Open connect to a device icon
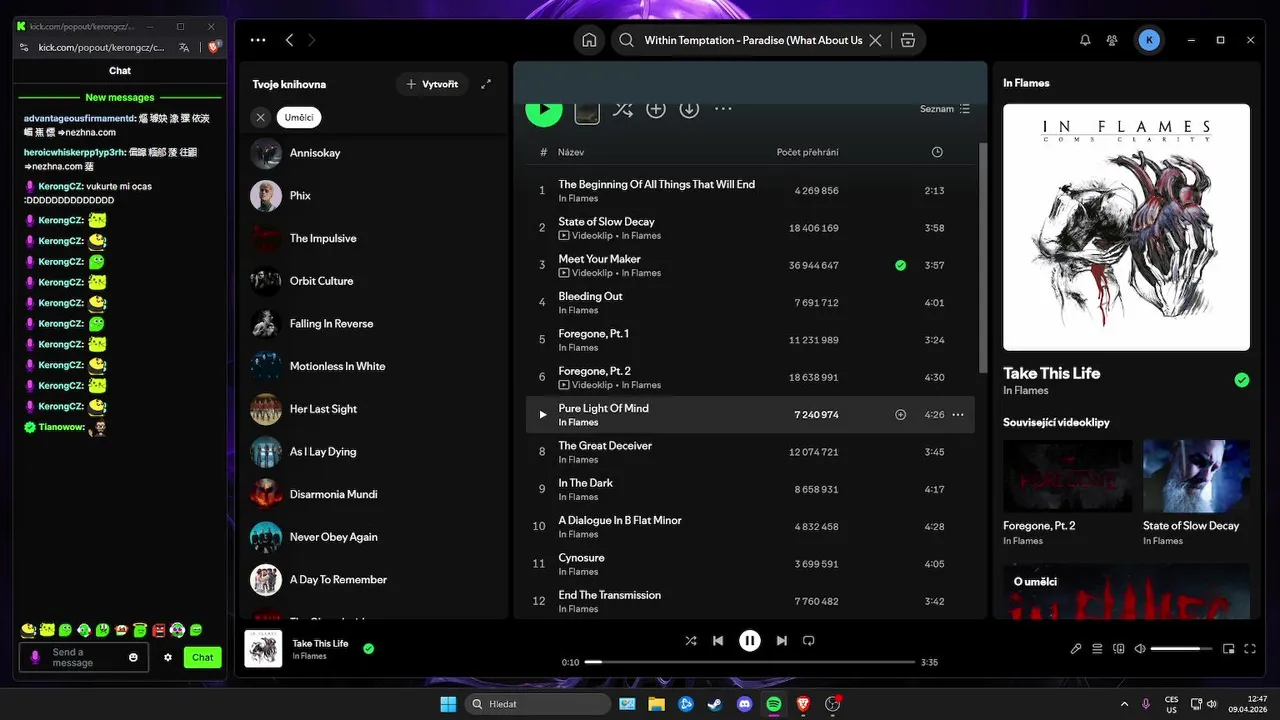The width and height of the screenshot is (1280, 720). (x=1119, y=649)
